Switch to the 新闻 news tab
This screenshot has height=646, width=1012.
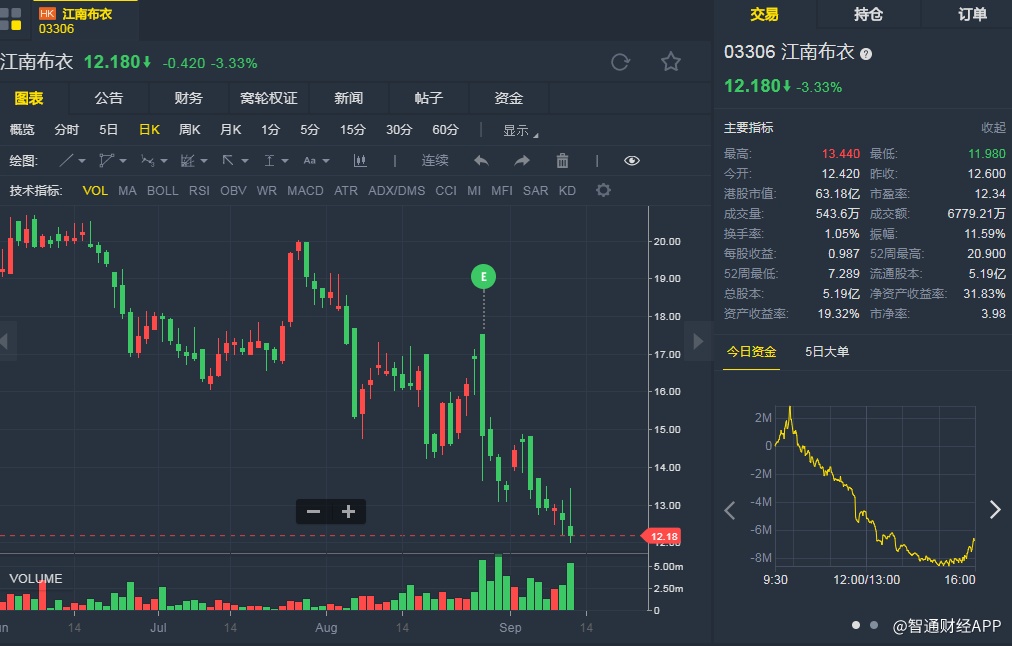coord(348,98)
